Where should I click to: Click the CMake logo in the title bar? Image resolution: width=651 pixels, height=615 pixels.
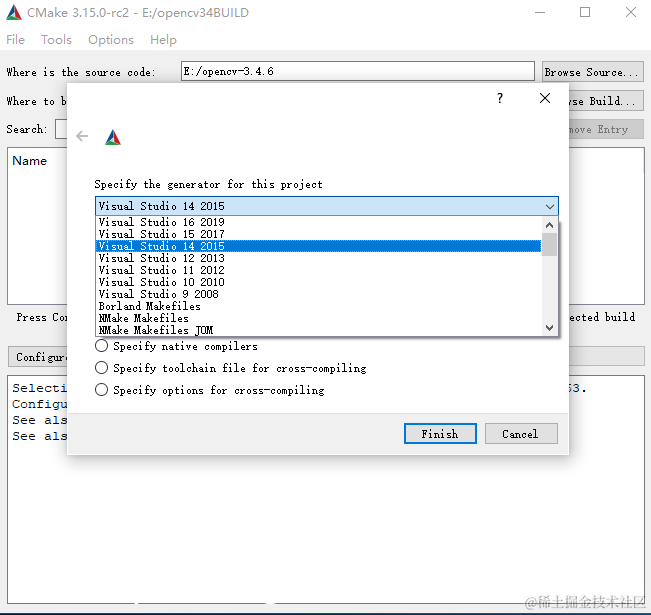point(14,12)
